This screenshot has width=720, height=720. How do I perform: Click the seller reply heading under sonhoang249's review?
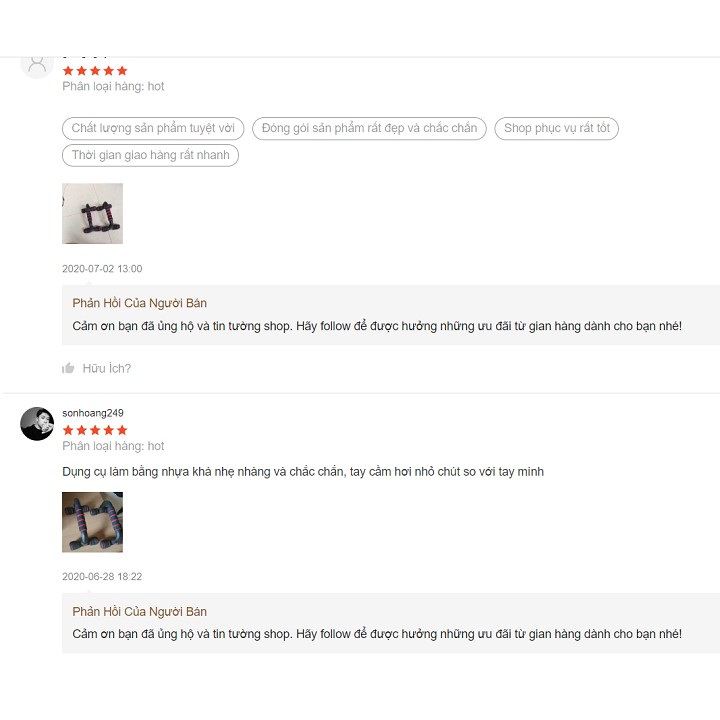coord(140,612)
